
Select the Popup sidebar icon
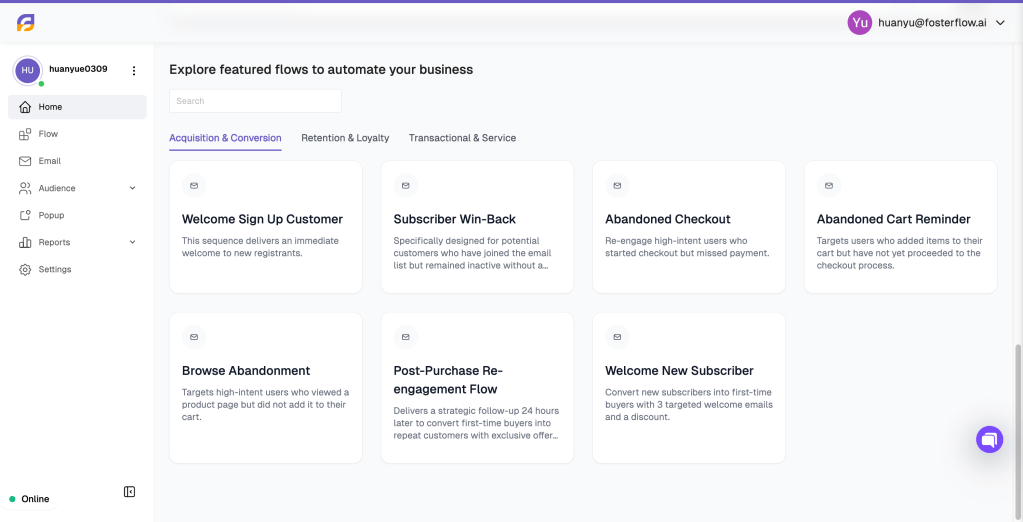pyautogui.click(x=25, y=215)
